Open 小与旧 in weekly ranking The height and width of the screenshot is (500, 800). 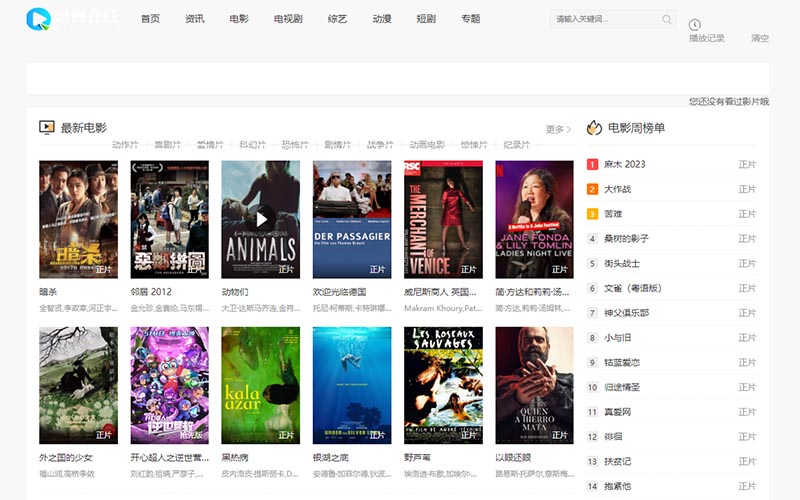point(617,338)
